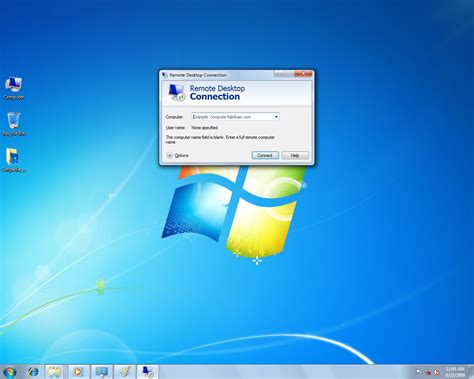
Task: Open Windows Media Player taskbar icon
Action: pyautogui.click(x=78, y=372)
